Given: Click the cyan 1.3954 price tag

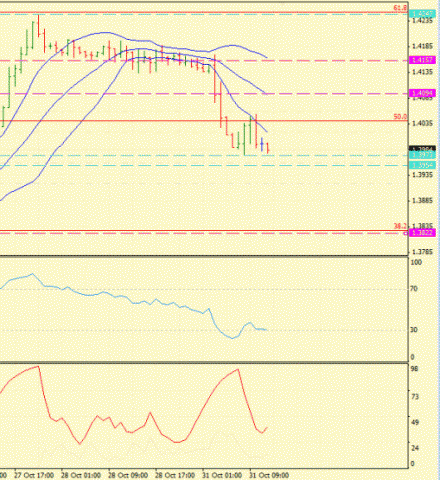Looking at the screenshot, I should click(423, 165).
